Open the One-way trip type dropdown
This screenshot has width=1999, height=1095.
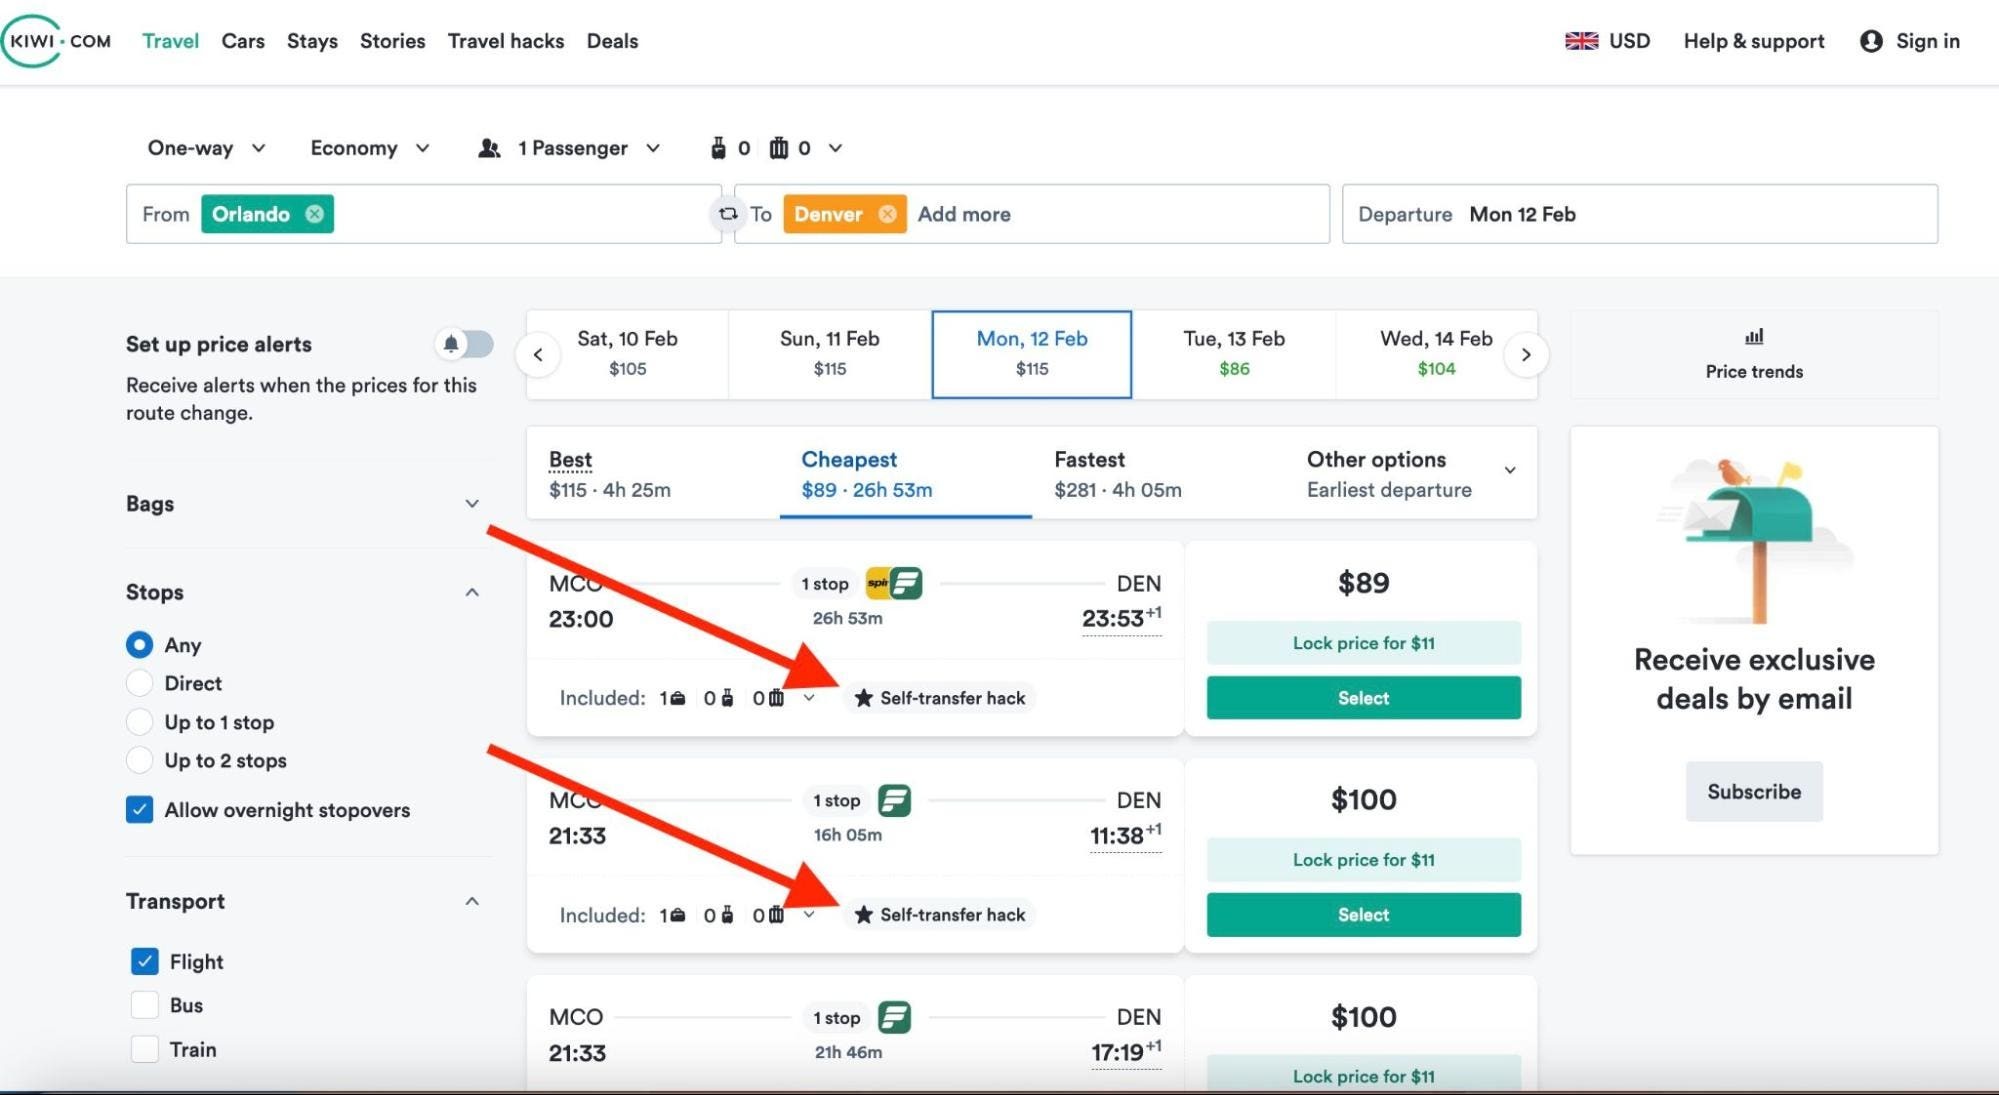click(x=207, y=148)
